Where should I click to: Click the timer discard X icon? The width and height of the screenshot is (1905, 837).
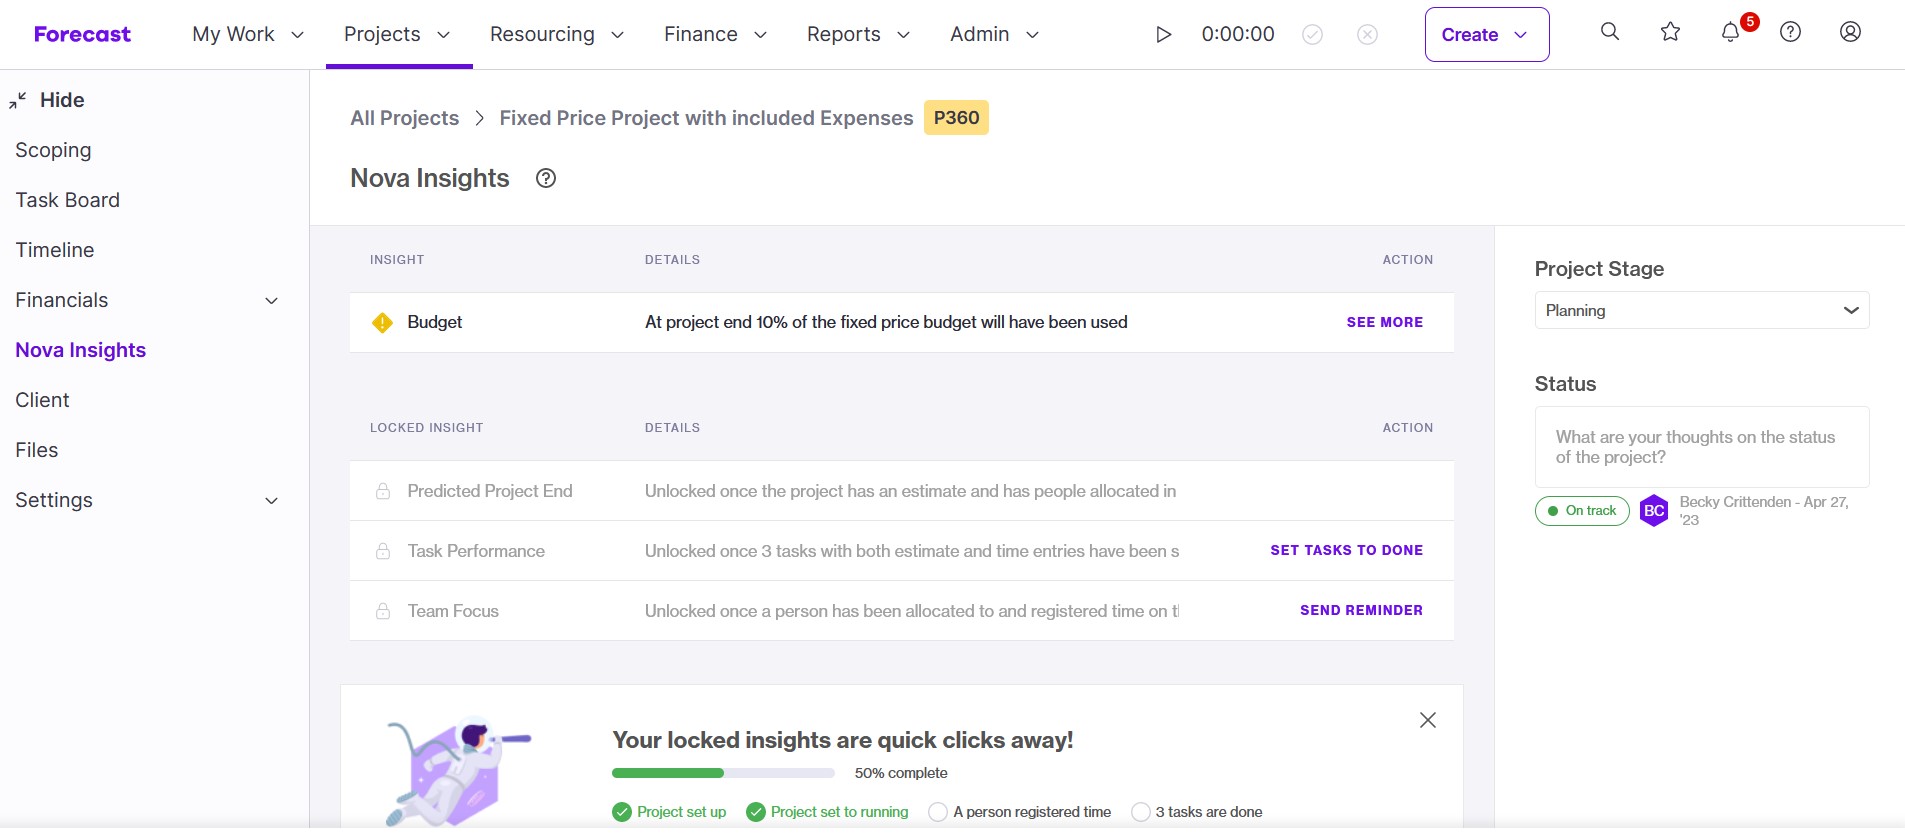(x=1367, y=35)
